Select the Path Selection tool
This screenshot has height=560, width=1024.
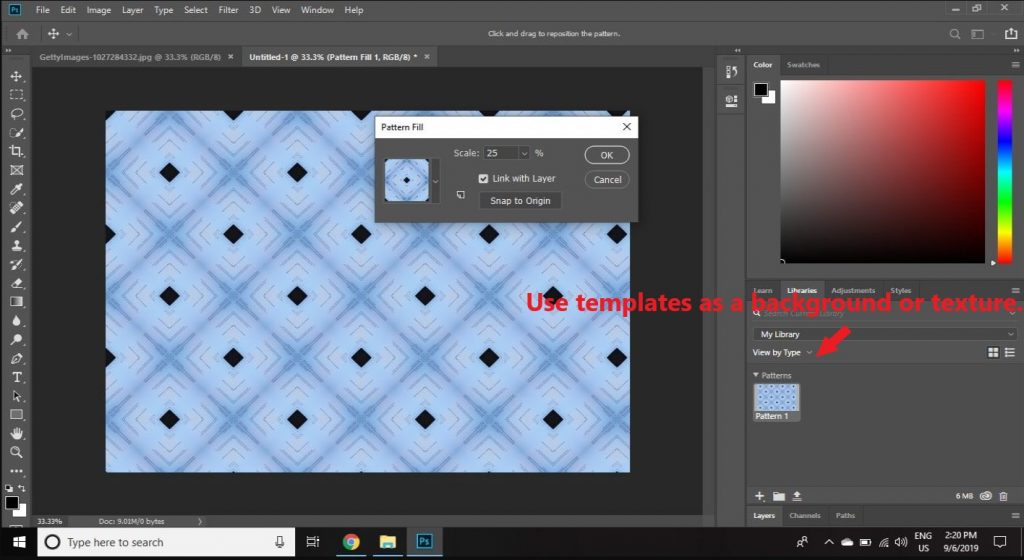tap(16, 396)
